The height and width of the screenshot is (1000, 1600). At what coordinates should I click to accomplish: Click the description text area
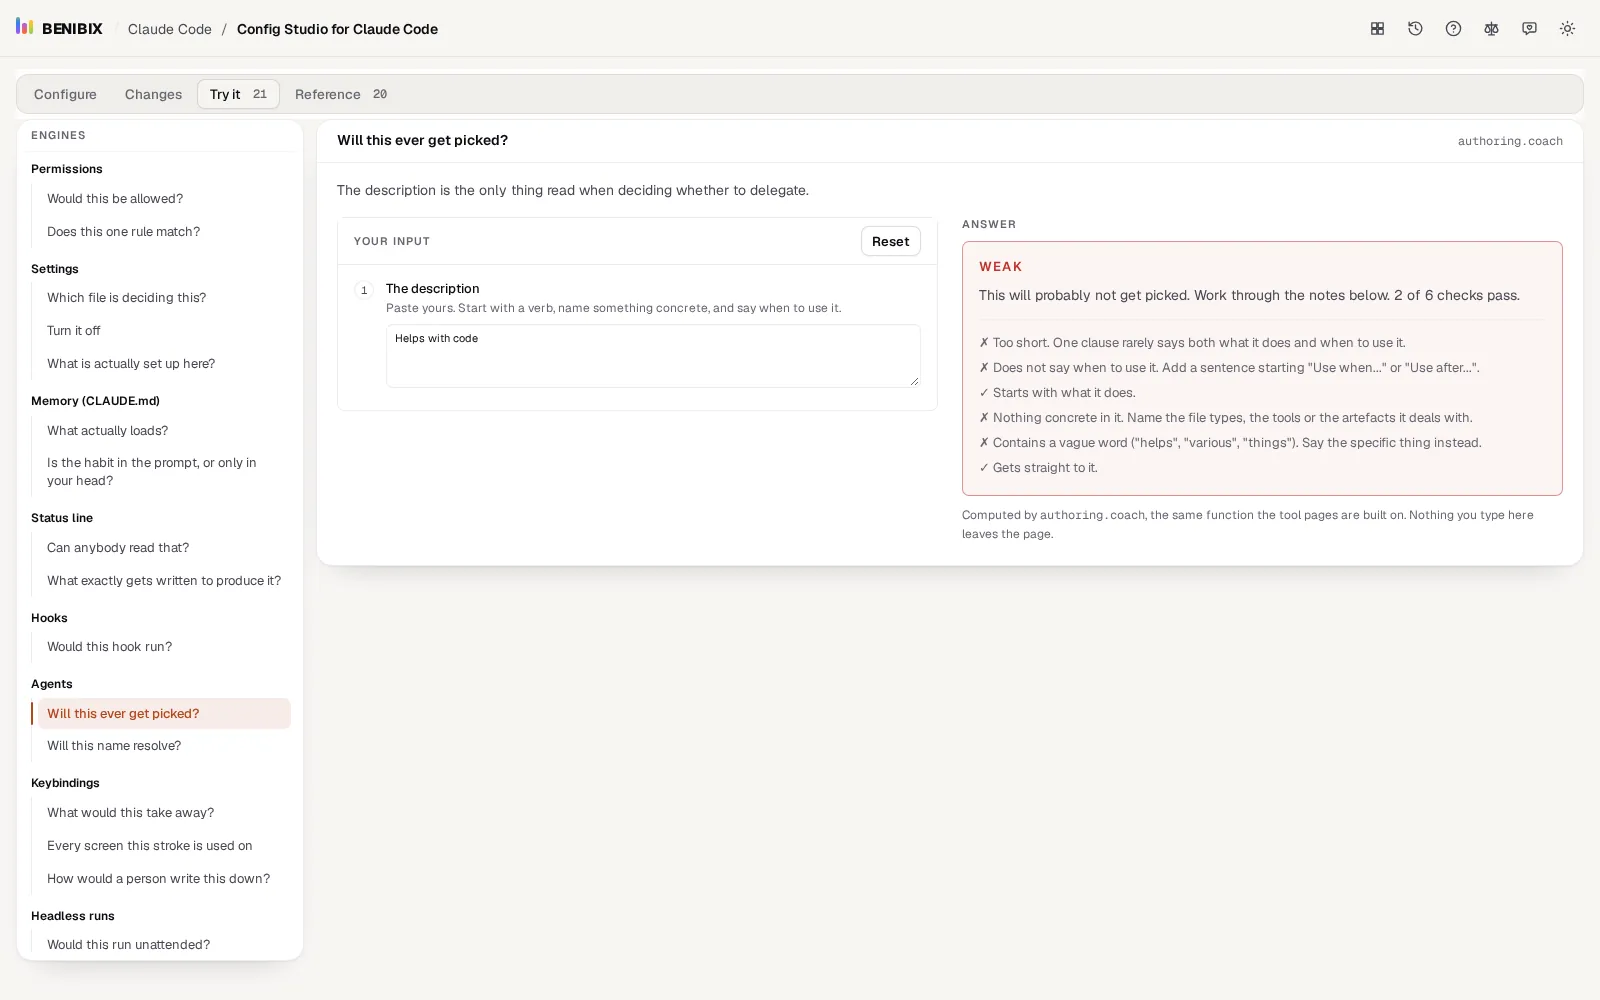click(x=653, y=356)
